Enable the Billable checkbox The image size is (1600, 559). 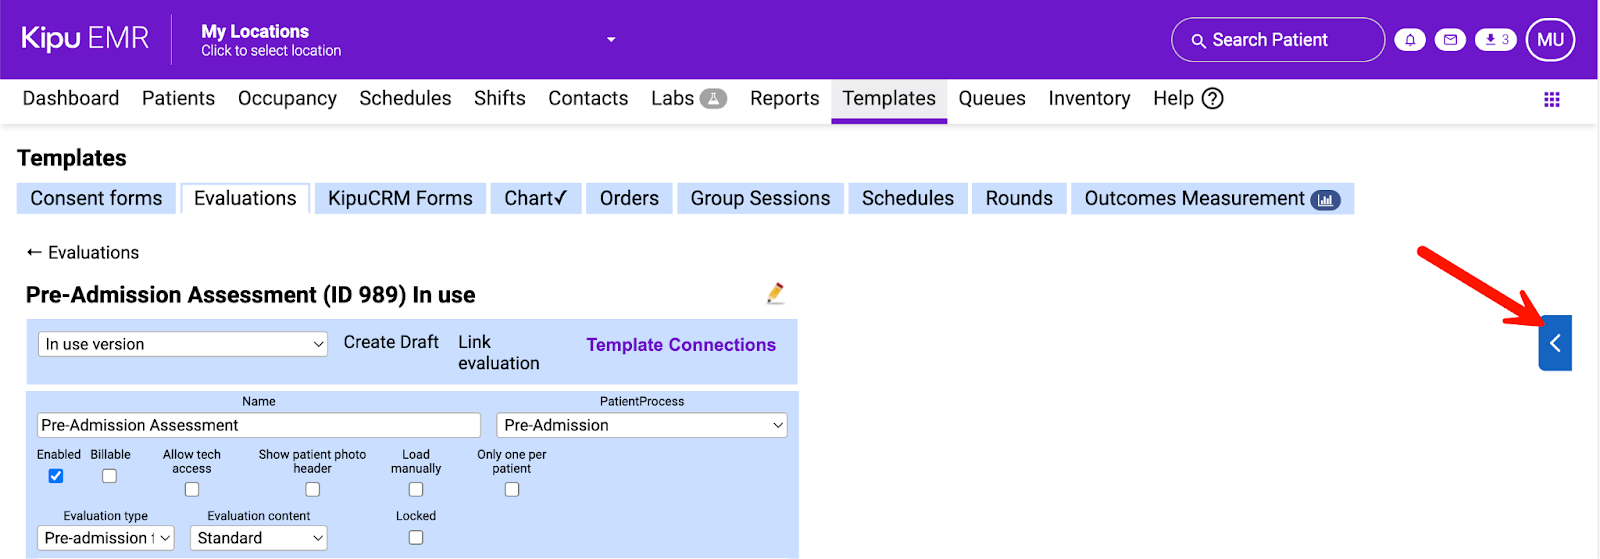tap(110, 476)
